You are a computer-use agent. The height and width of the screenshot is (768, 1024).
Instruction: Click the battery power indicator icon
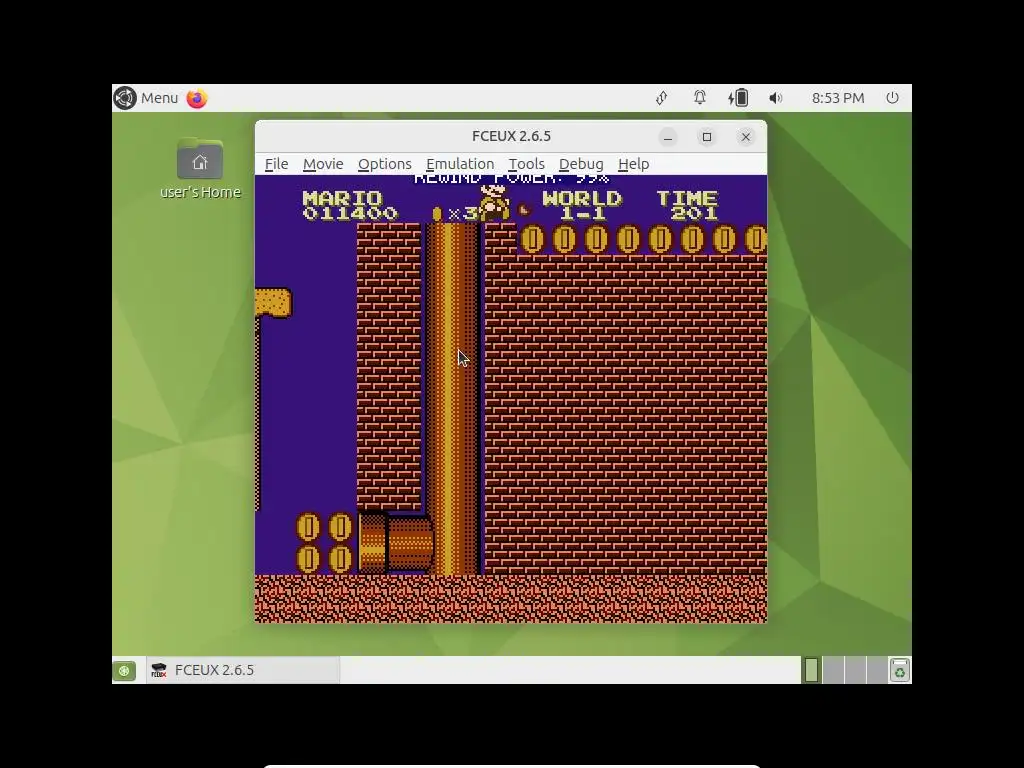tap(738, 98)
